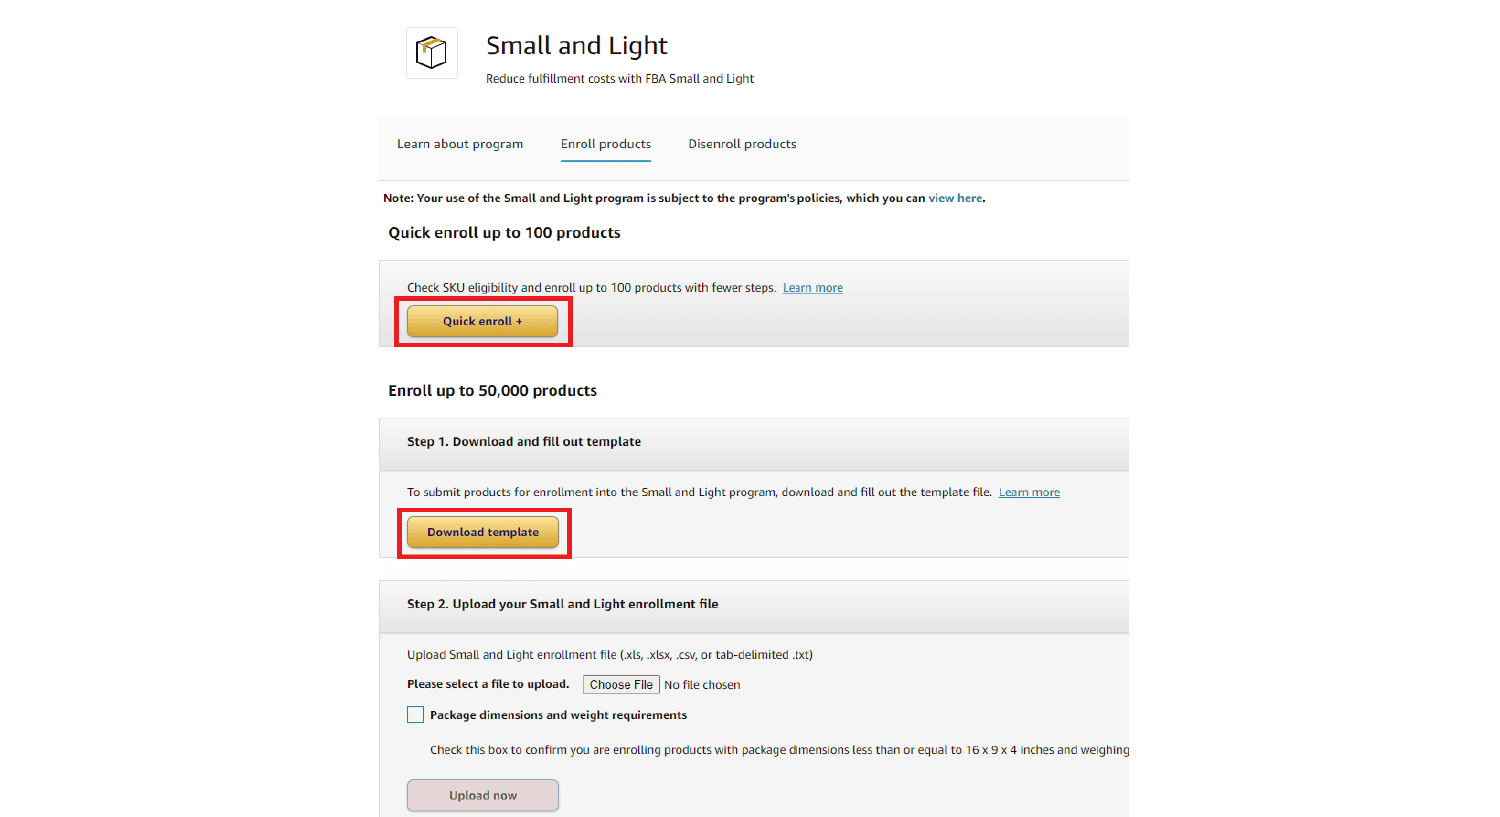Click Quick enroll up to 100 products heading

(x=504, y=233)
